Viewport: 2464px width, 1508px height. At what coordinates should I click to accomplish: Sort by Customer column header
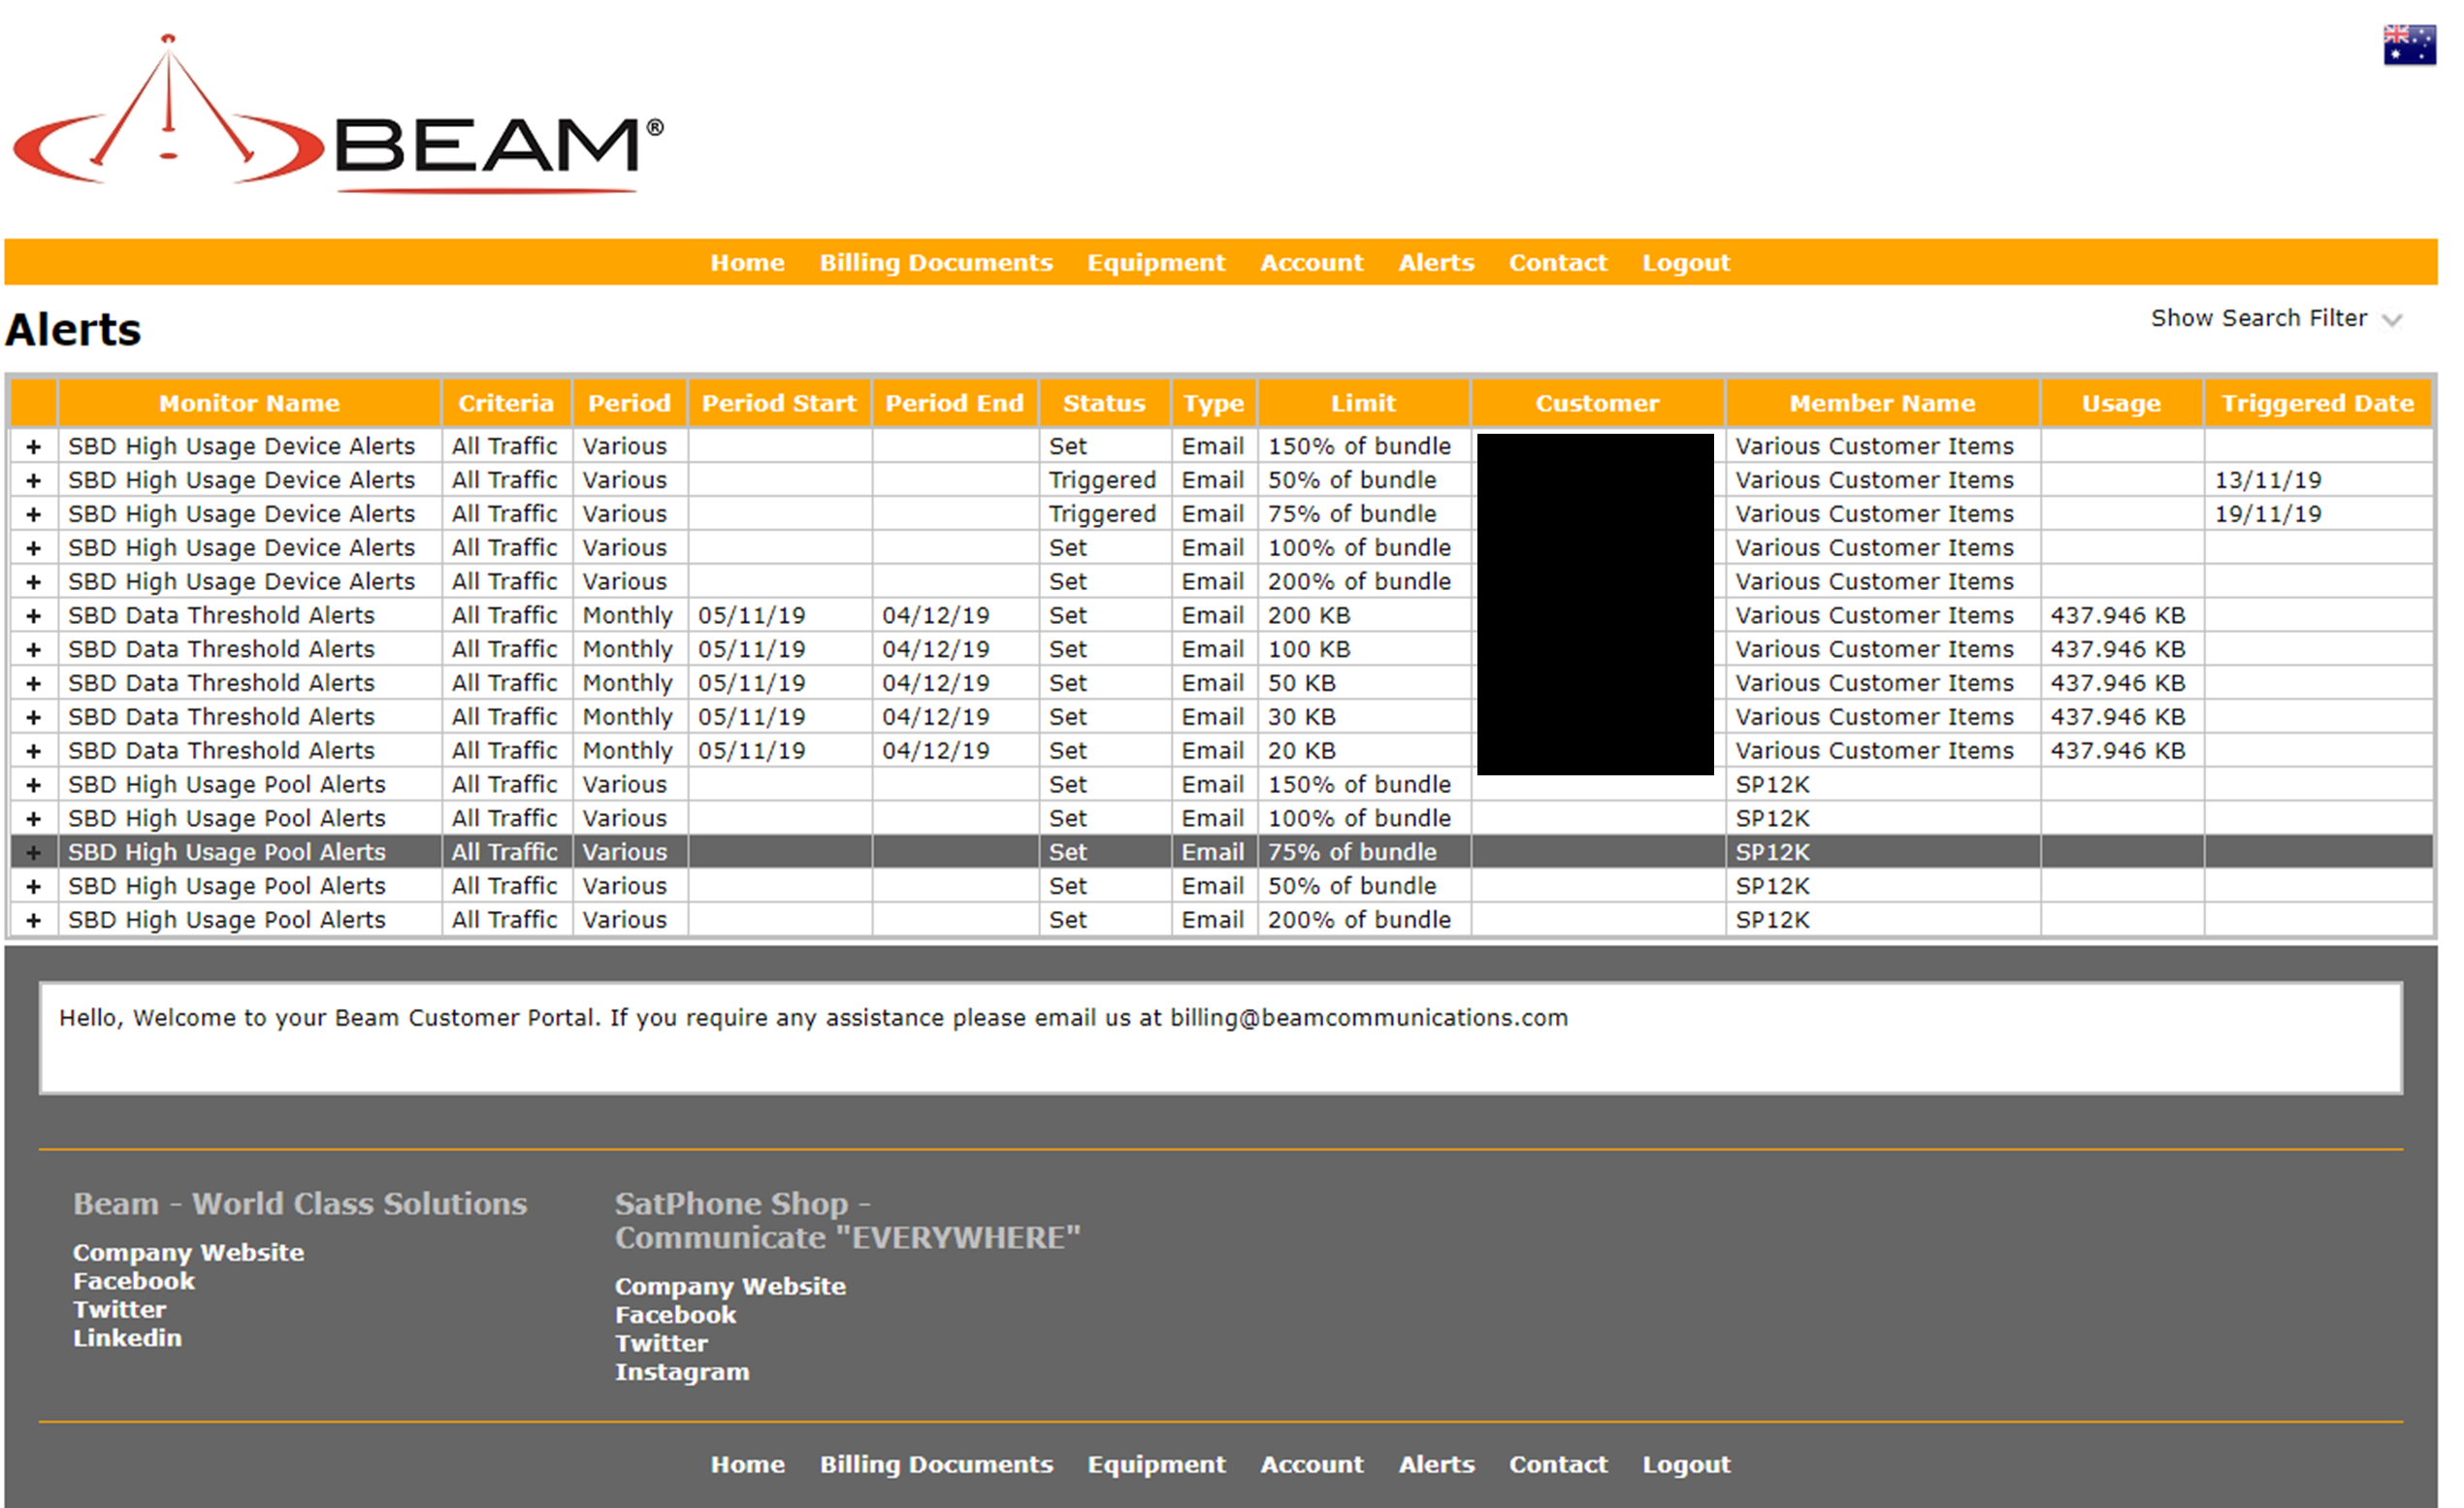1597,403
